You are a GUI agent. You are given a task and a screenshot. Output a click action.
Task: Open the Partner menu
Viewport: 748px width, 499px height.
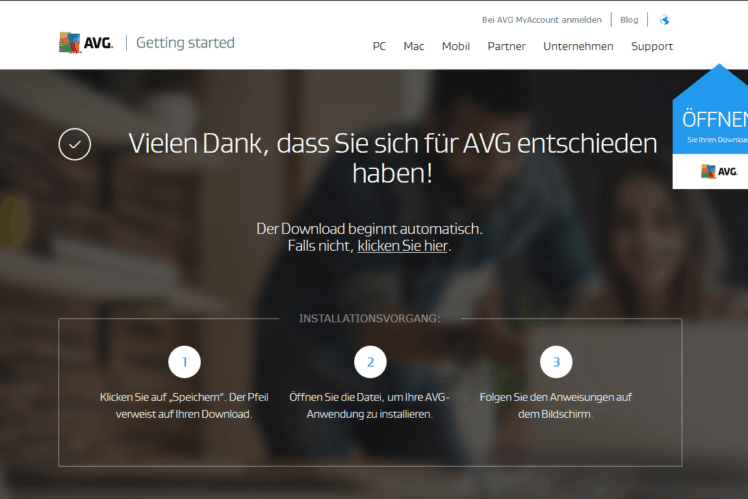[x=507, y=46]
